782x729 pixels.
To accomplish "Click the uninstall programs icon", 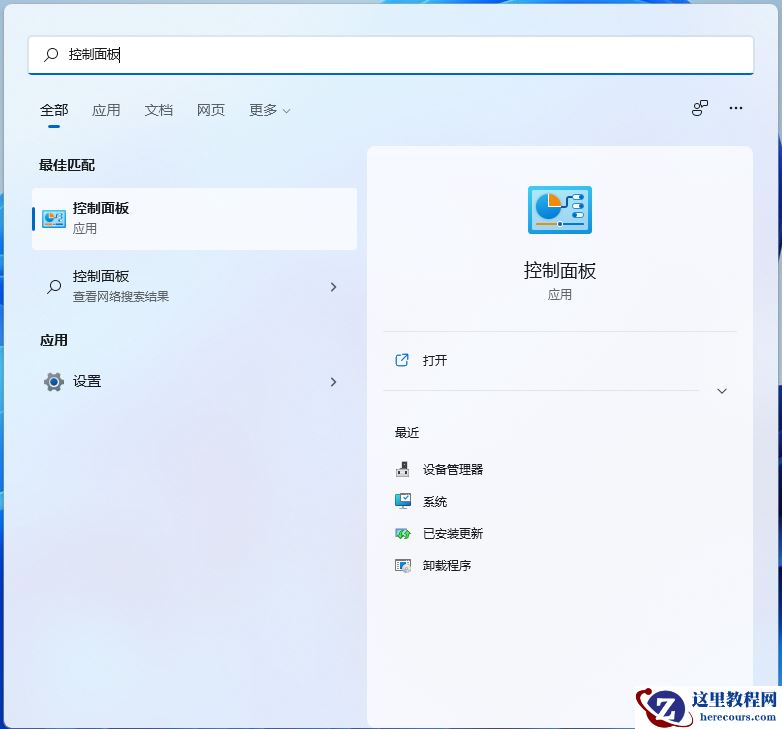I will 402,565.
